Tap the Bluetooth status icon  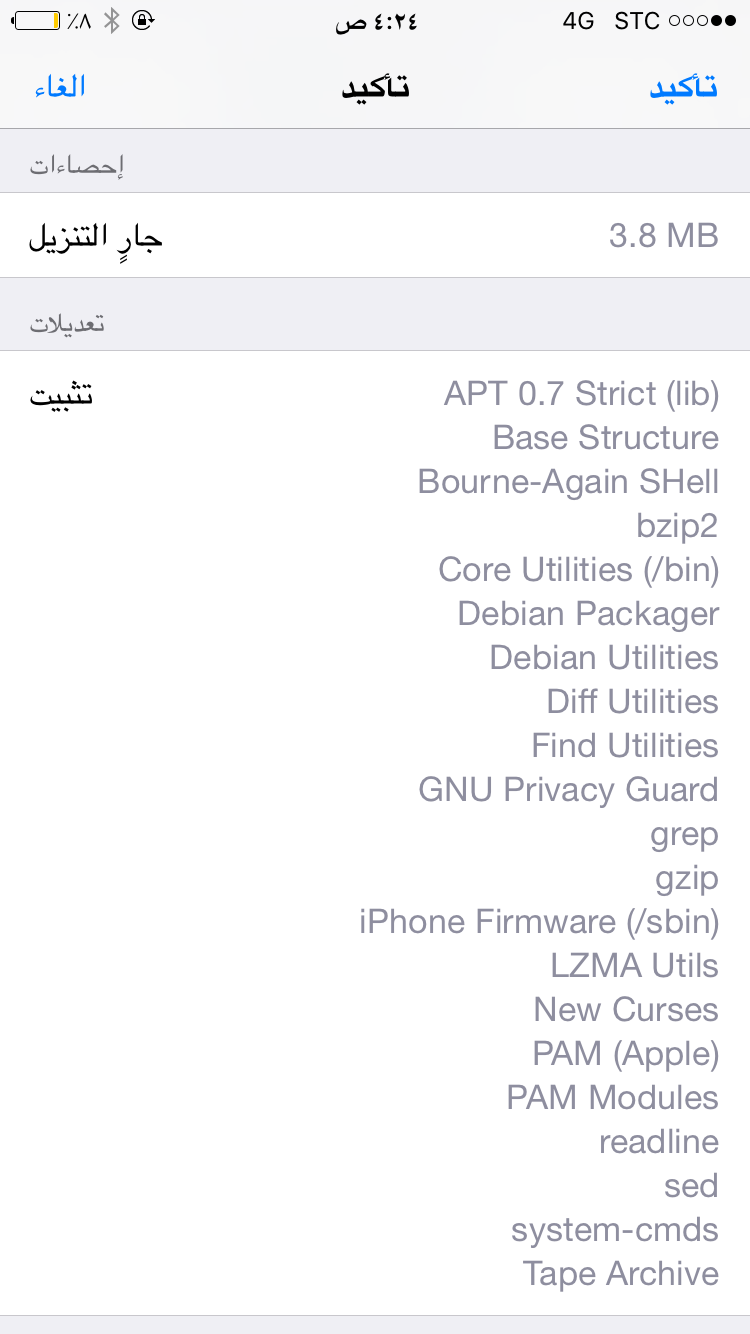coord(112,20)
